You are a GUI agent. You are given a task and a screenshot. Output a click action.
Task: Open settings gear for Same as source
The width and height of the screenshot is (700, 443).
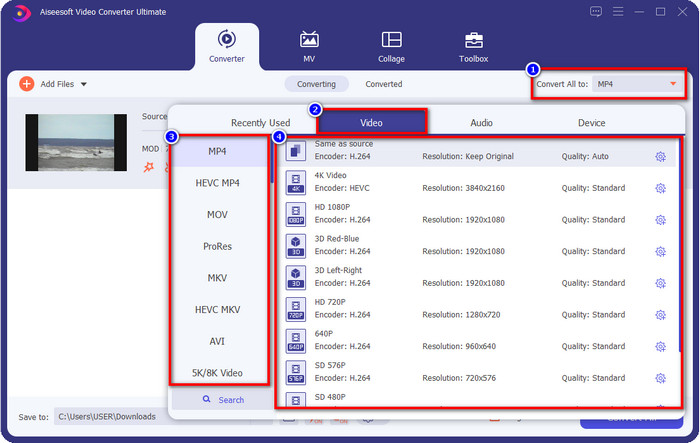[x=660, y=157]
